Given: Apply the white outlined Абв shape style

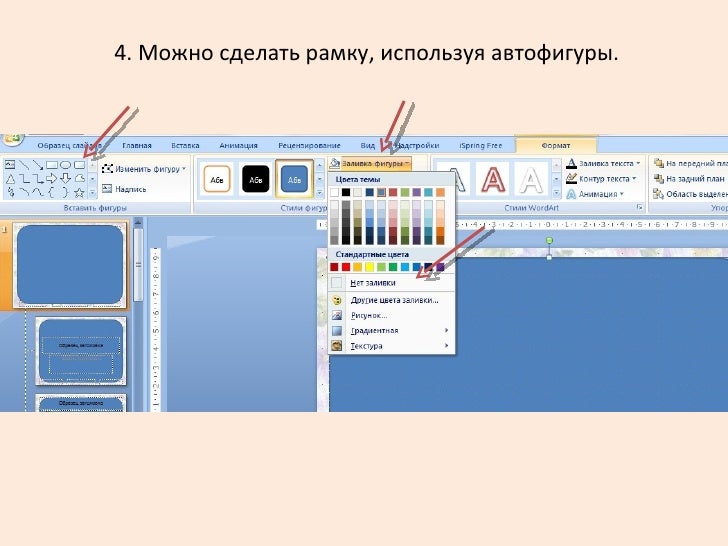Looking at the screenshot, I should tap(217, 179).
